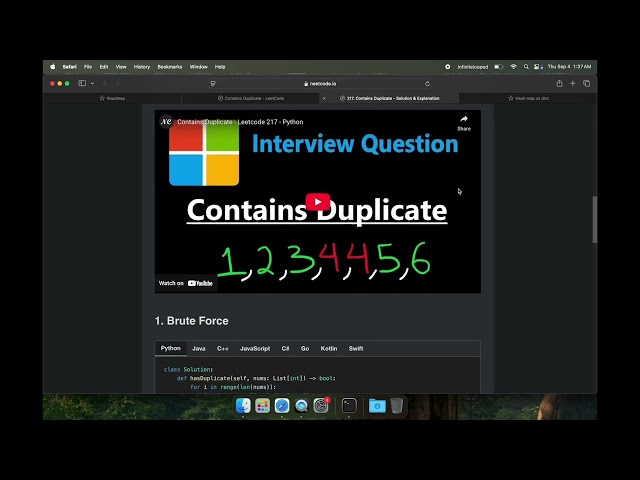Open a new tab with plus icon

pos(573,83)
